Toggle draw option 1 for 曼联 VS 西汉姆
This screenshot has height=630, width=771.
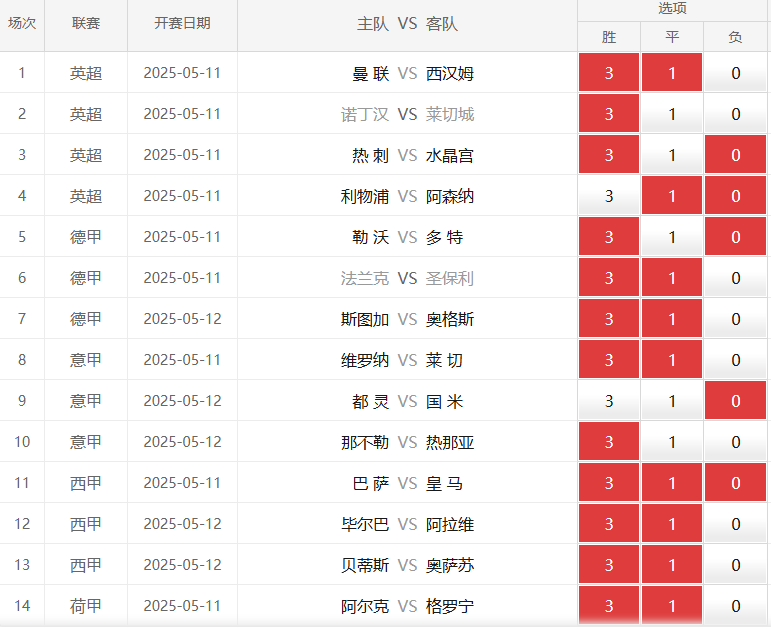coord(672,73)
